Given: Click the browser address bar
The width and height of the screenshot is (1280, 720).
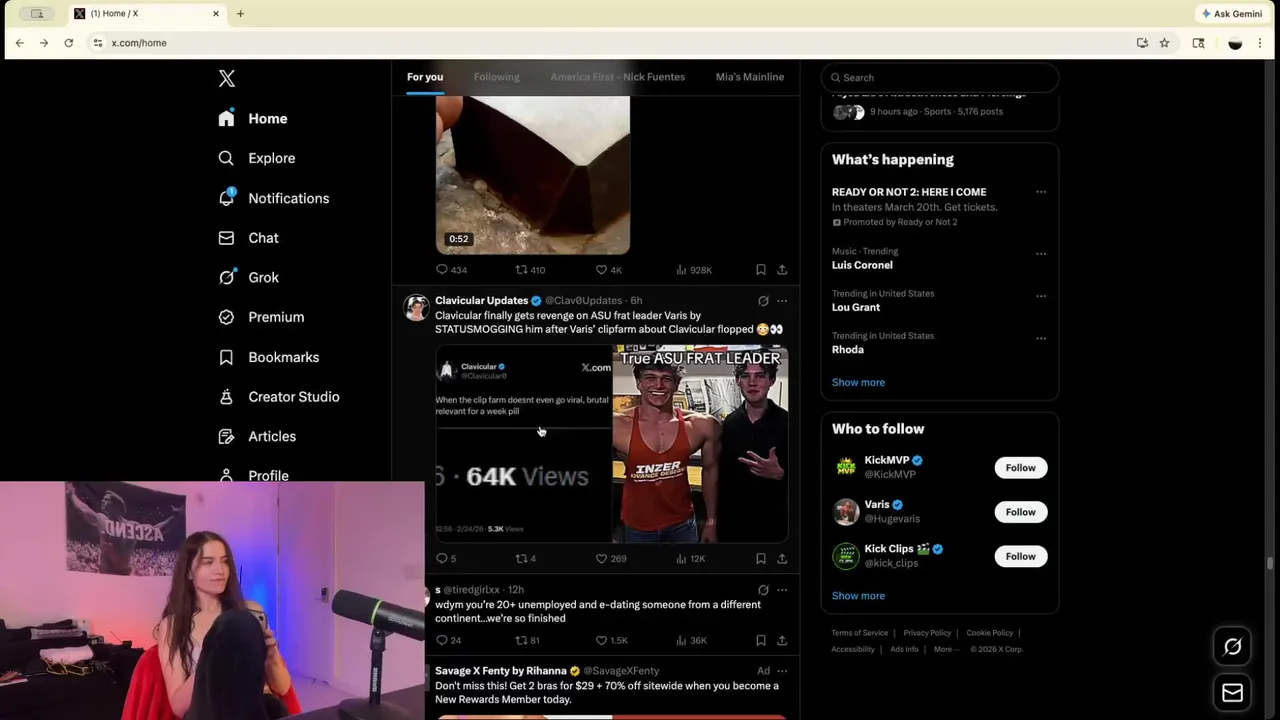Looking at the screenshot, I should click(x=610, y=43).
